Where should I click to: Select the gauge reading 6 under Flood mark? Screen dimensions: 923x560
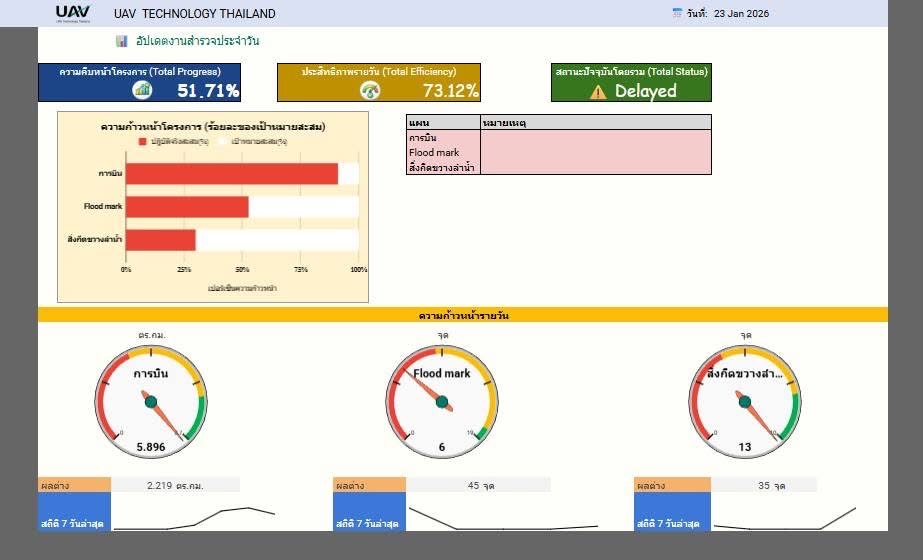(x=441, y=447)
